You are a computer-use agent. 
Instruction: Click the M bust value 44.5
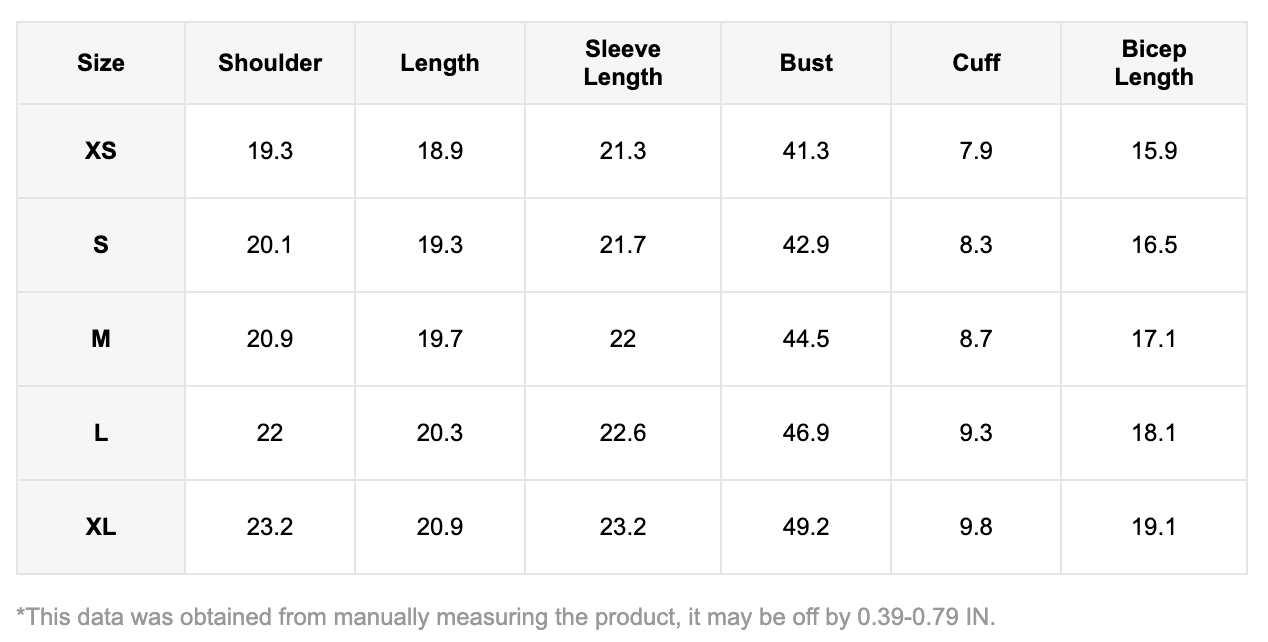click(x=806, y=339)
